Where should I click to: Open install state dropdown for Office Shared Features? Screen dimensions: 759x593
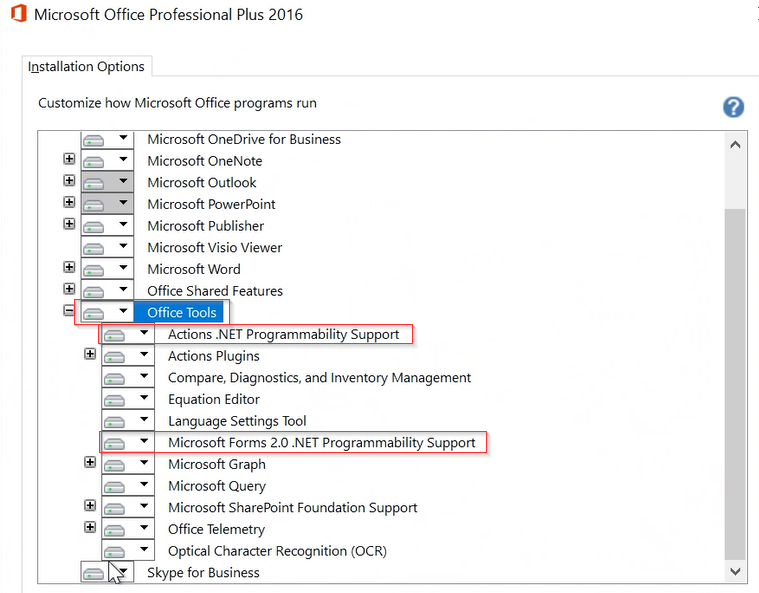[x=107, y=290]
